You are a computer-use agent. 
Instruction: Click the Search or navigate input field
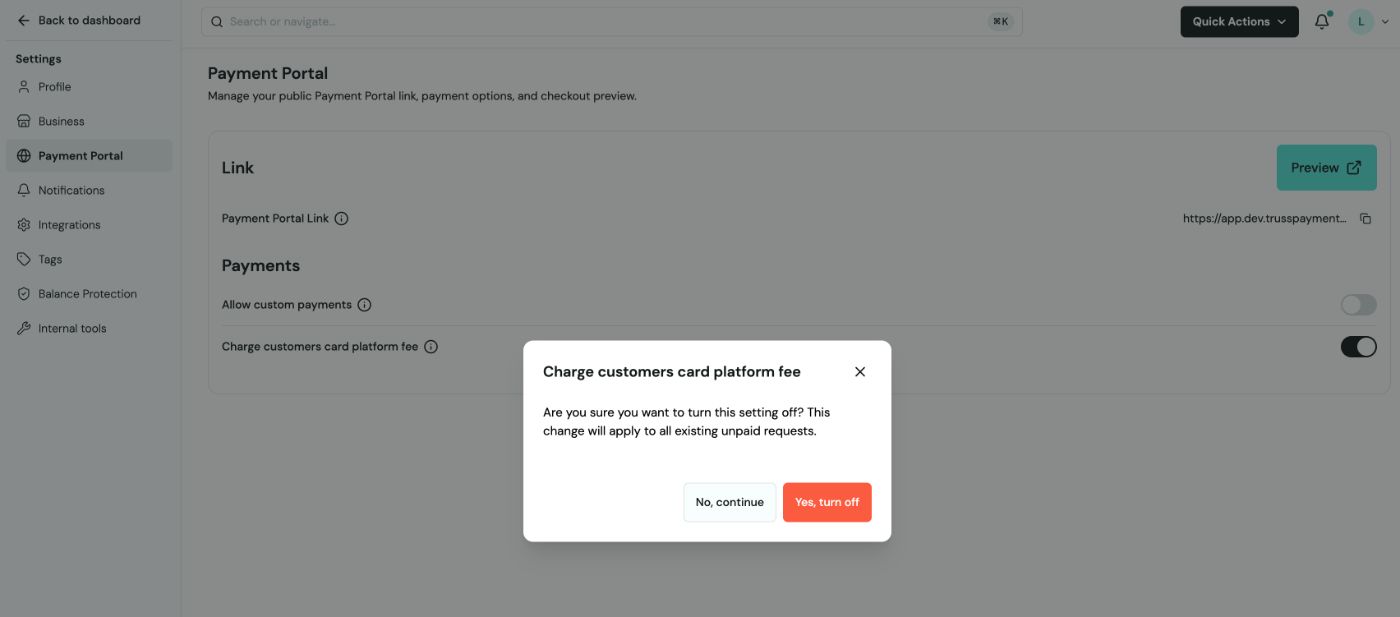pos(611,21)
